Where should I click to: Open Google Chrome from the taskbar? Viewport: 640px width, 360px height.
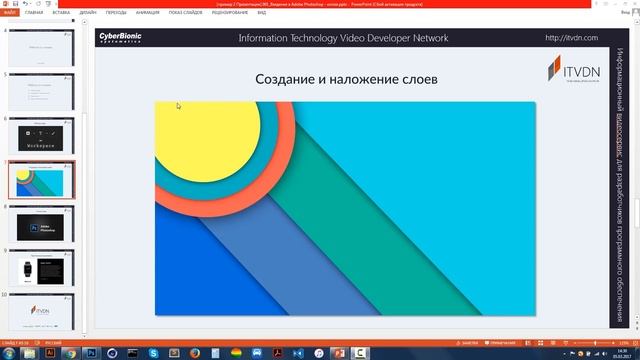click(x=71, y=353)
